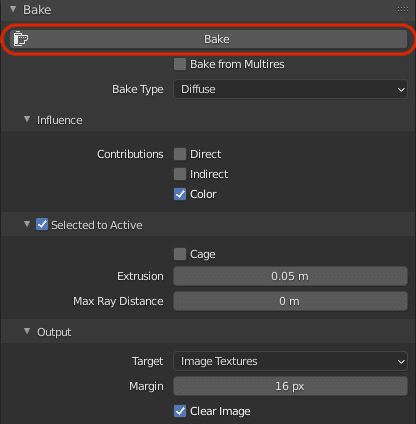Open the Target Image Textures dropdown

point(290,361)
